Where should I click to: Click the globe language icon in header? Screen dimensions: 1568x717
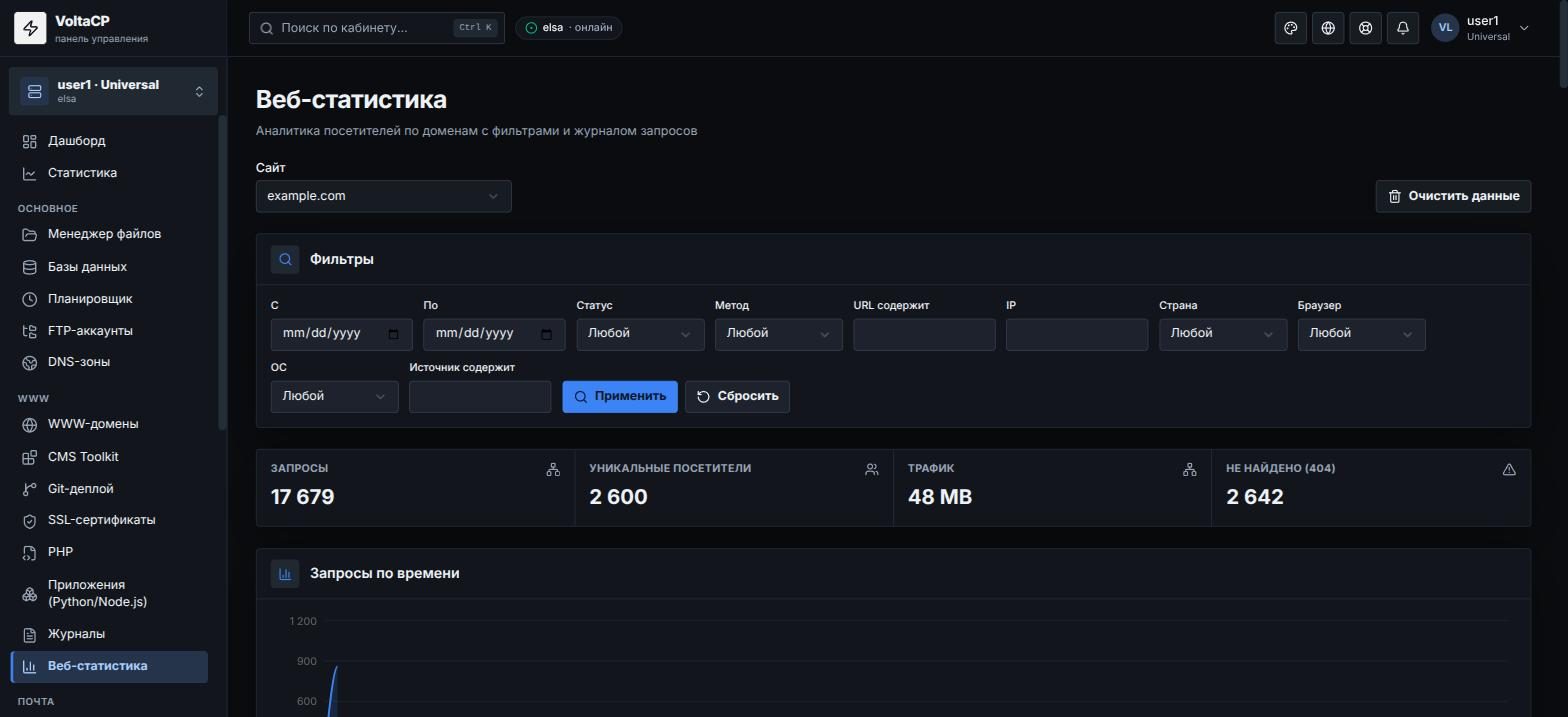(1328, 28)
